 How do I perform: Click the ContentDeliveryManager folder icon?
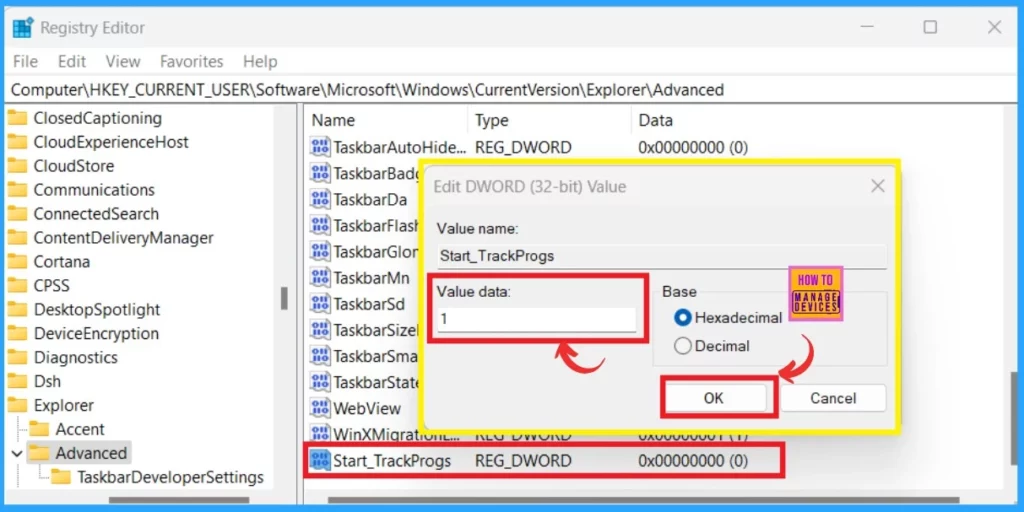[18, 238]
